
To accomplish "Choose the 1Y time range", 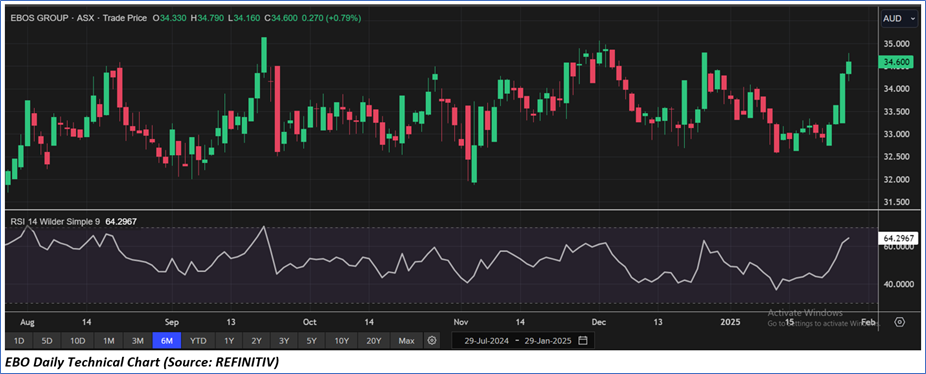I will click(x=229, y=341).
